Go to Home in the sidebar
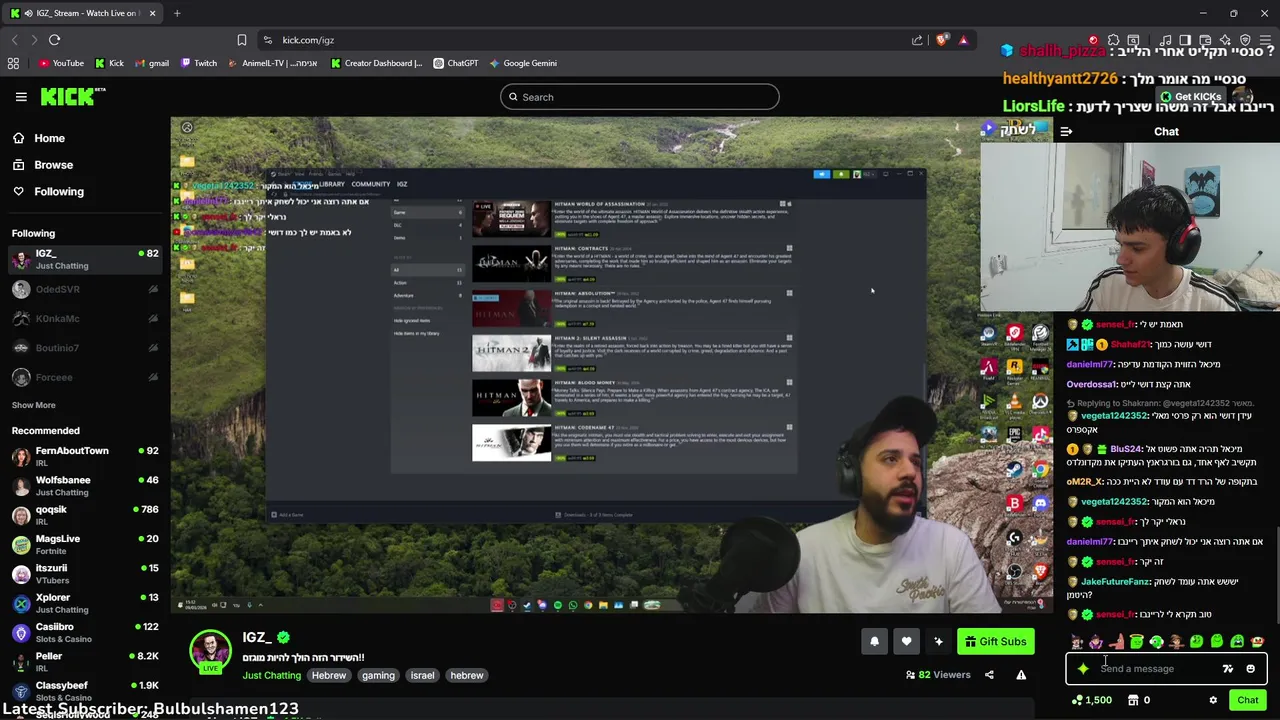 pos(40,138)
